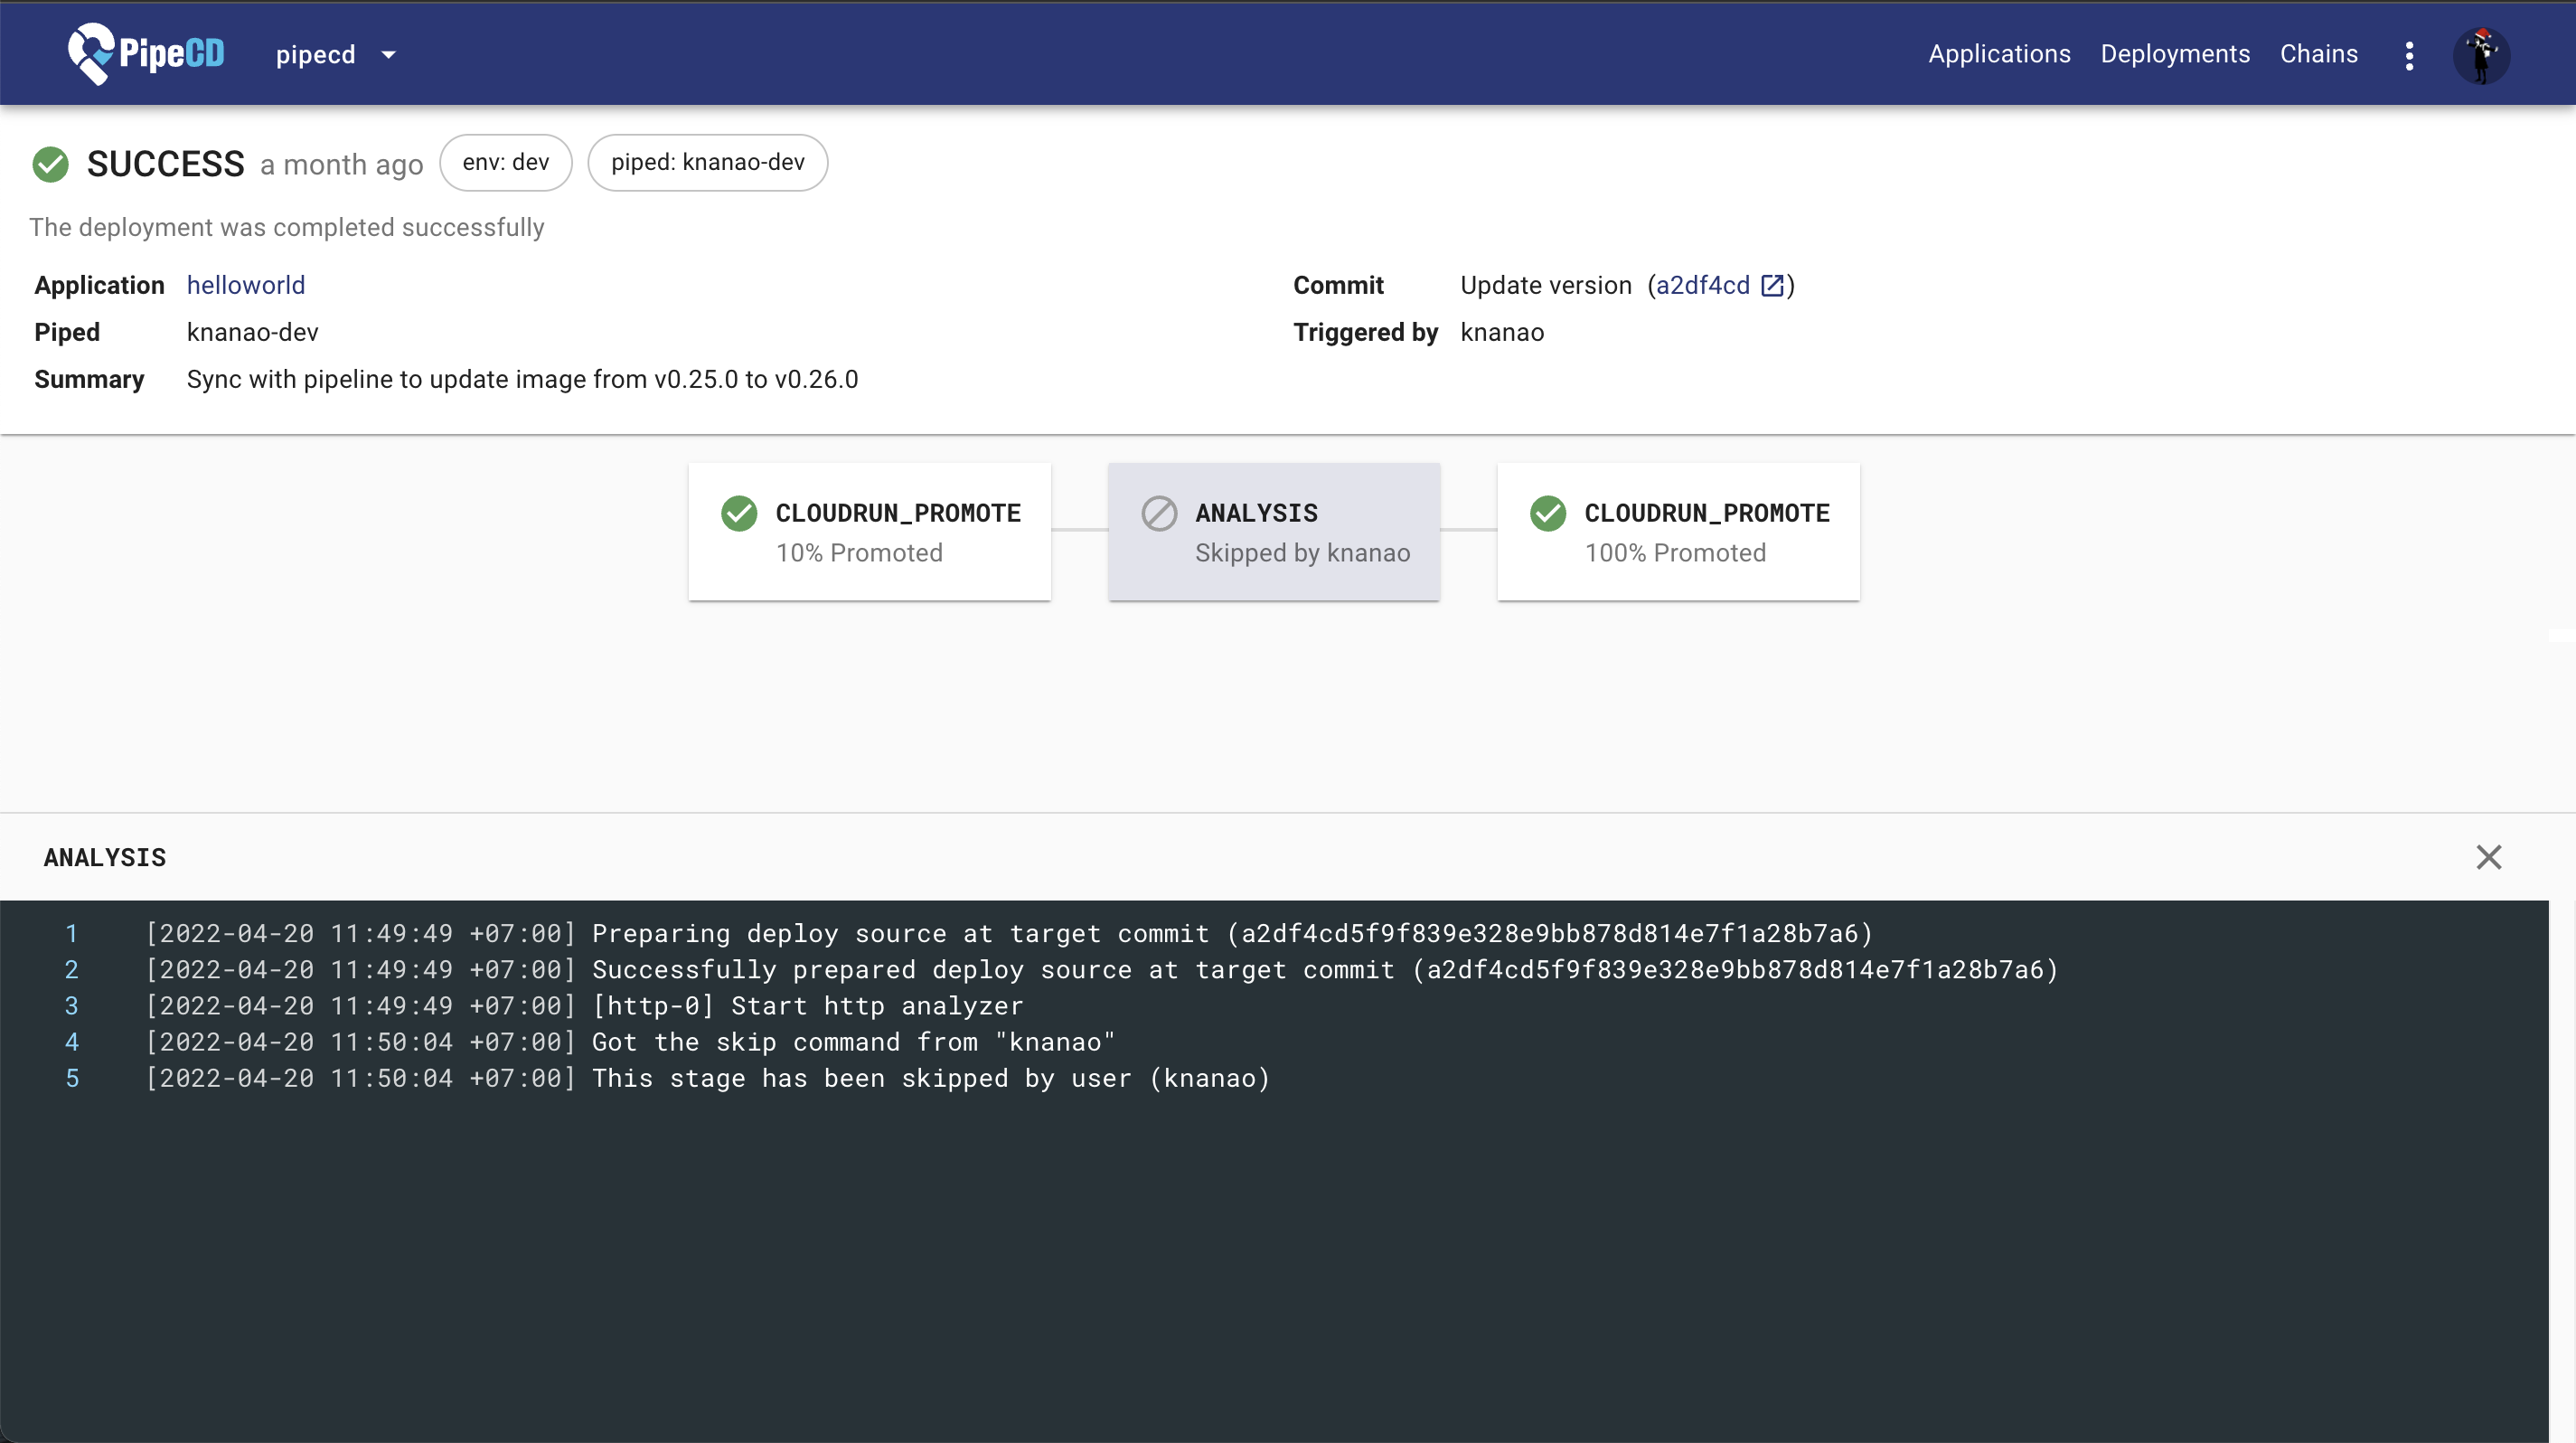Click the PipeCD logo
The image size is (2576, 1443).
[x=146, y=54]
